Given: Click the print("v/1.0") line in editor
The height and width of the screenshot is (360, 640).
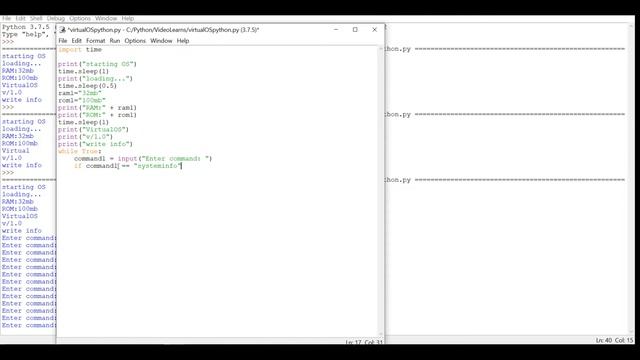Looking at the screenshot, I should coord(85,137).
